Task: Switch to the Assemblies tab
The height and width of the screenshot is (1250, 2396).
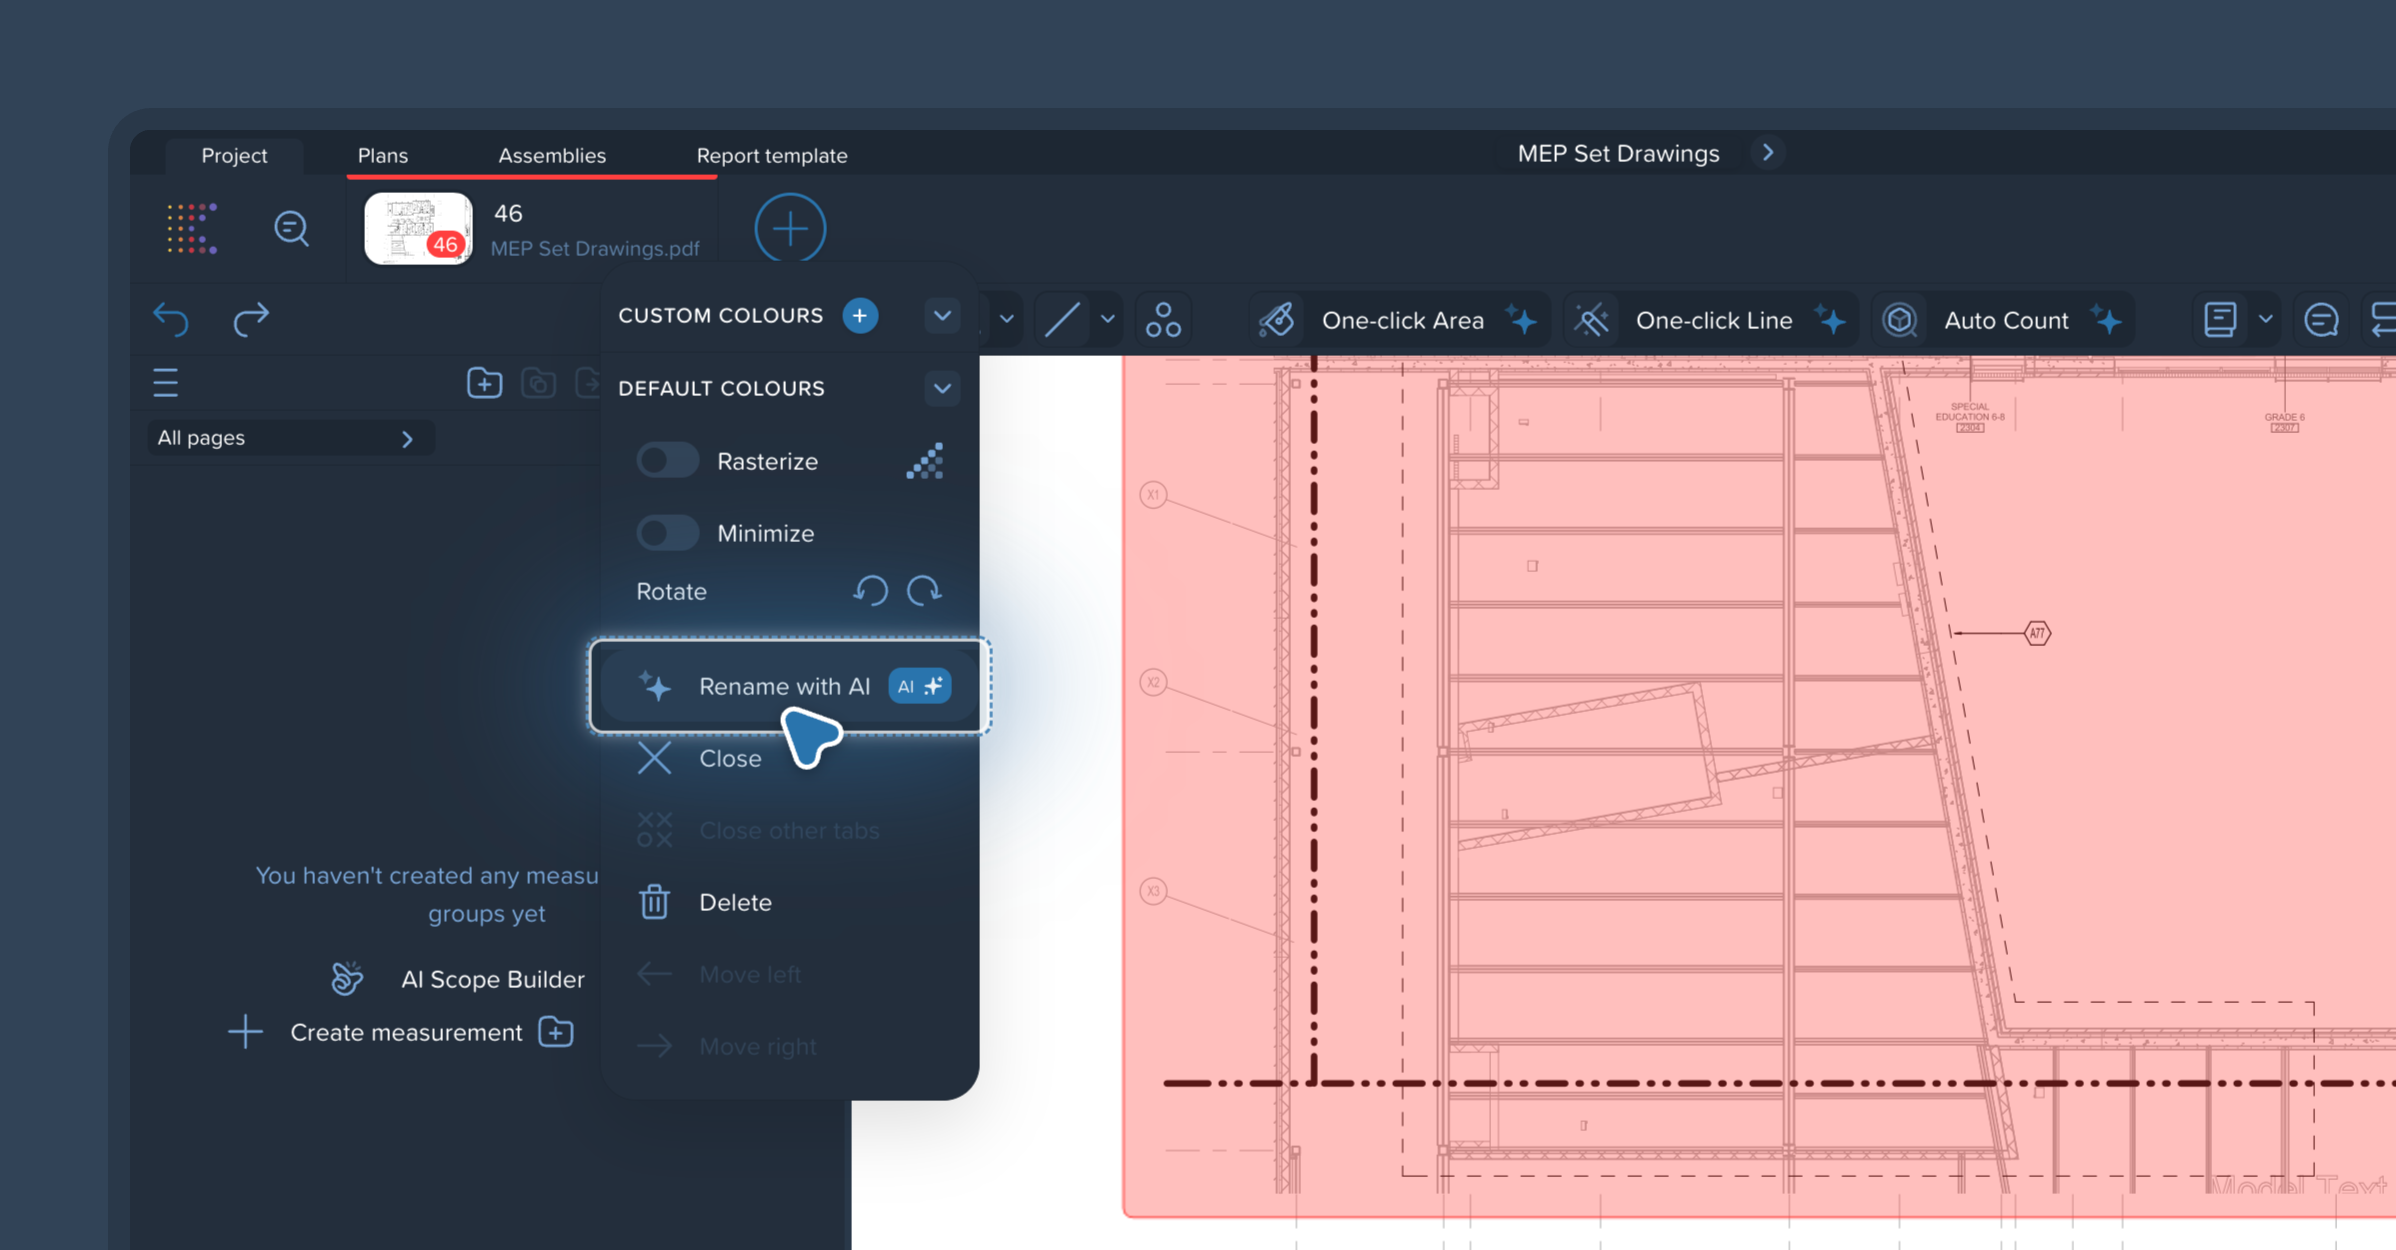Action: [x=552, y=155]
